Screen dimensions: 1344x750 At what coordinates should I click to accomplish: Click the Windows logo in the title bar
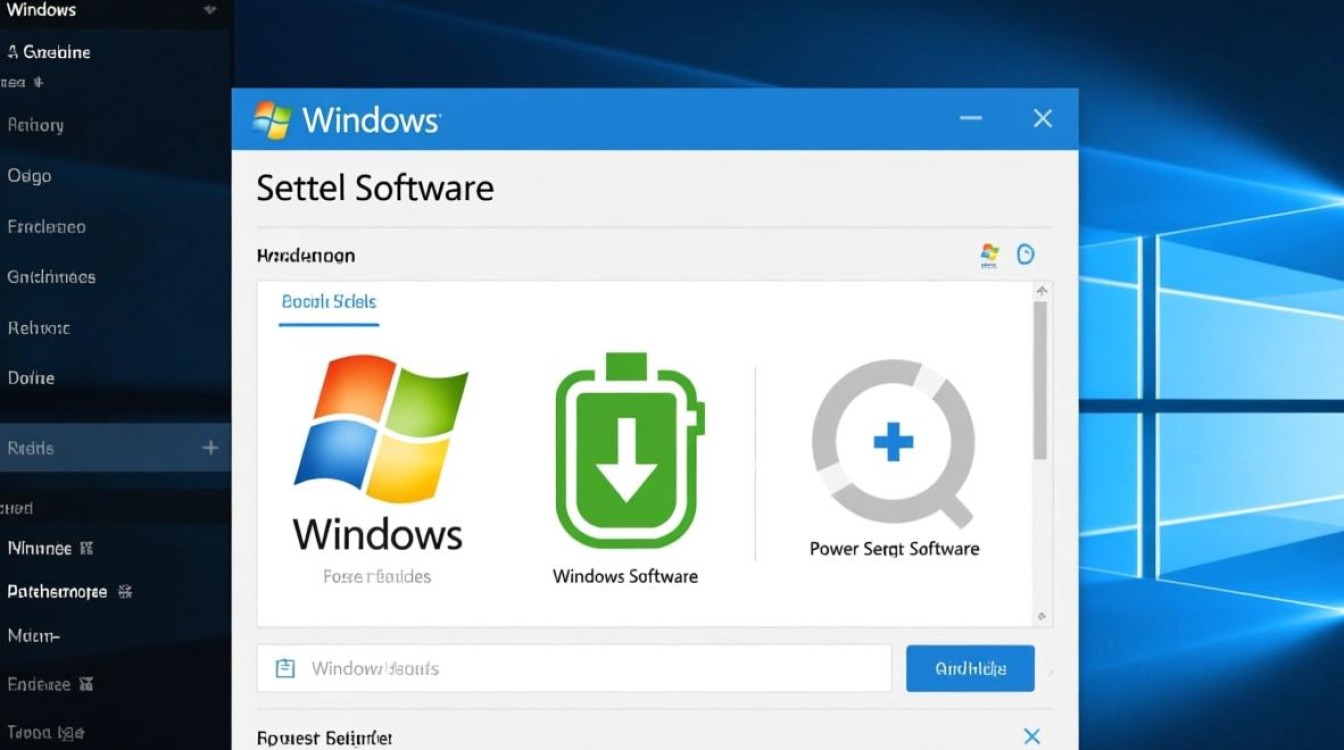point(270,118)
